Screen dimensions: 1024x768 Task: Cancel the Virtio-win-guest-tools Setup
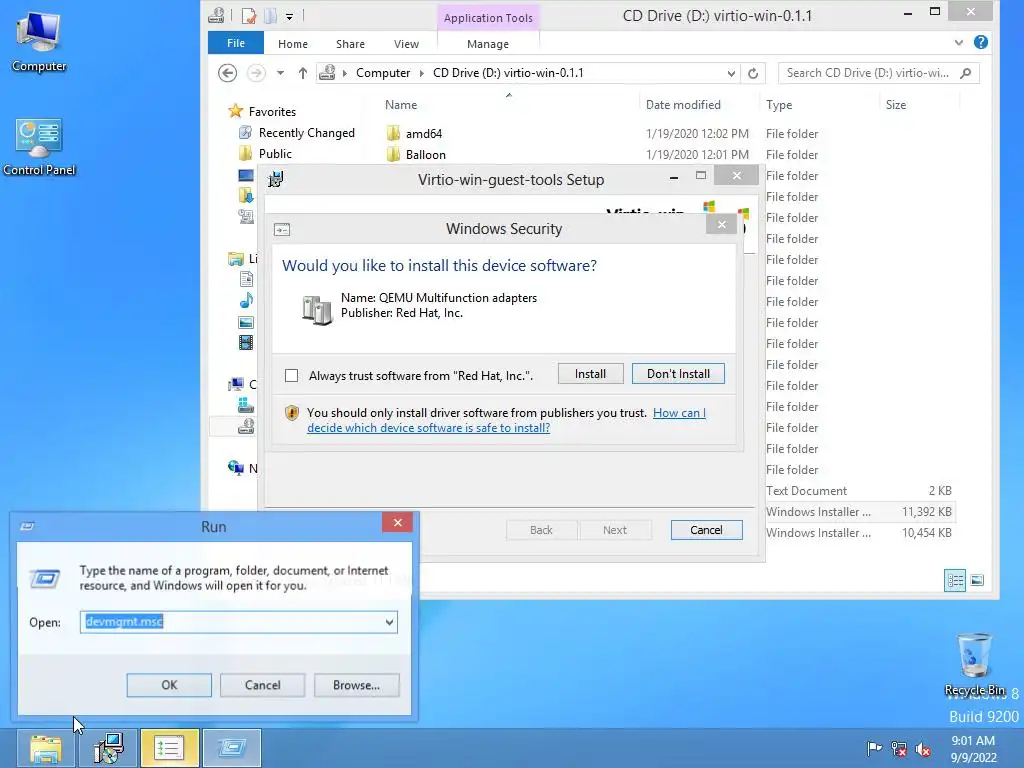pyautogui.click(x=706, y=530)
